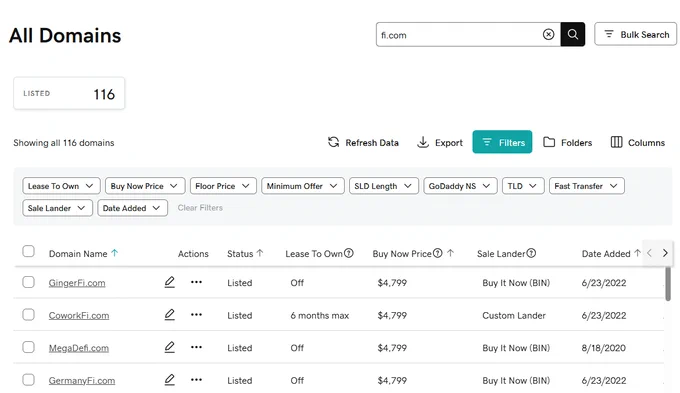This screenshot has width=680, height=393.
Task: Expand the SLD Length filter
Action: point(384,186)
